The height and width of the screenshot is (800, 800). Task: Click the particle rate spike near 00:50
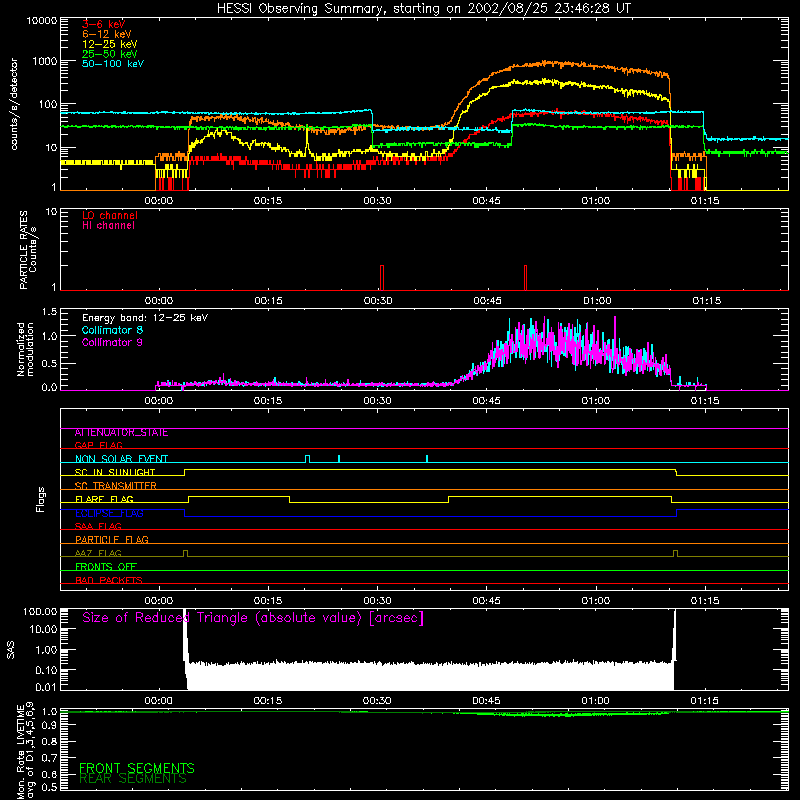tap(526, 278)
